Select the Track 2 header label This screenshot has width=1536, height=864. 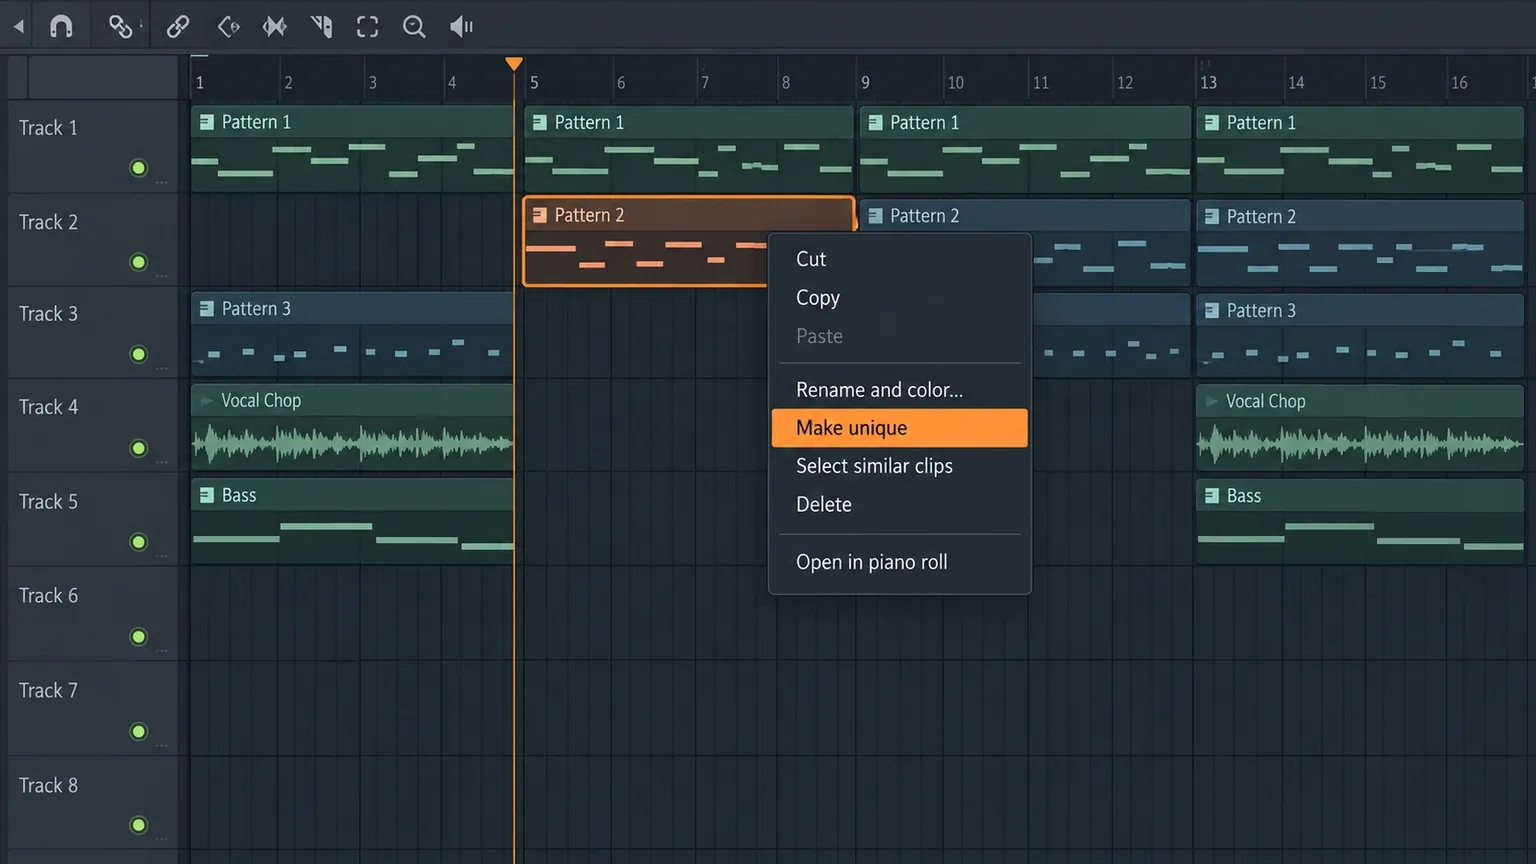point(48,222)
